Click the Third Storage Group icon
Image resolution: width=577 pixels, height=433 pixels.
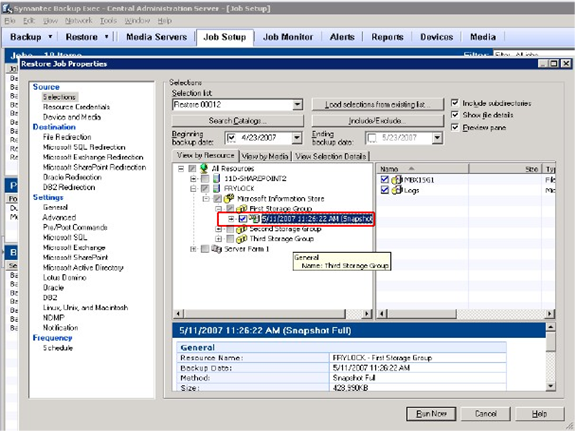pyautogui.click(x=241, y=239)
